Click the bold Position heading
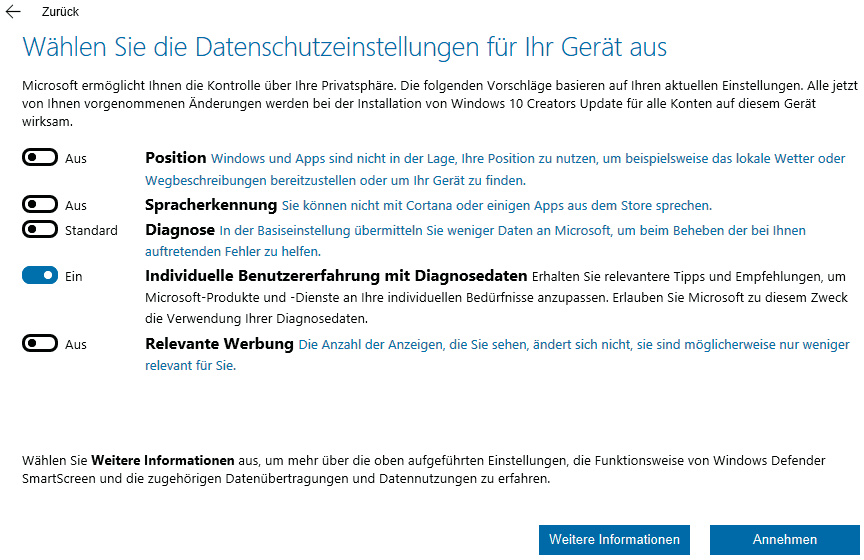The width and height of the screenshot is (864, 560). click(175, 158)
